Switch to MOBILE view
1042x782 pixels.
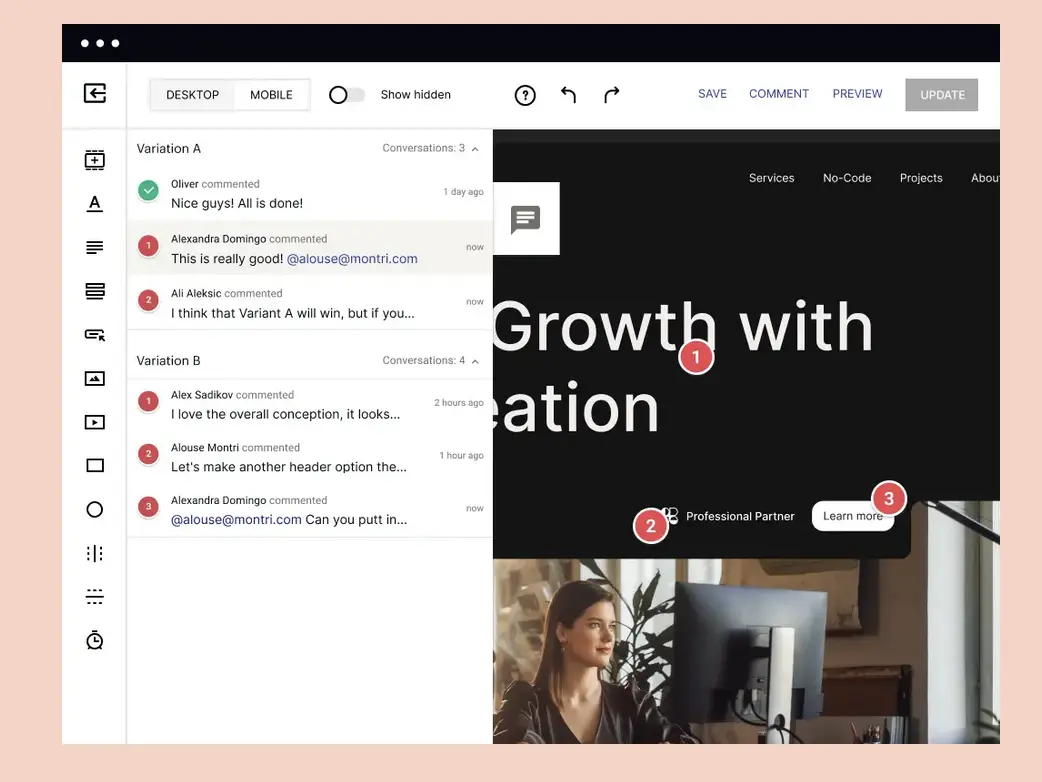[x=270, y=94]
